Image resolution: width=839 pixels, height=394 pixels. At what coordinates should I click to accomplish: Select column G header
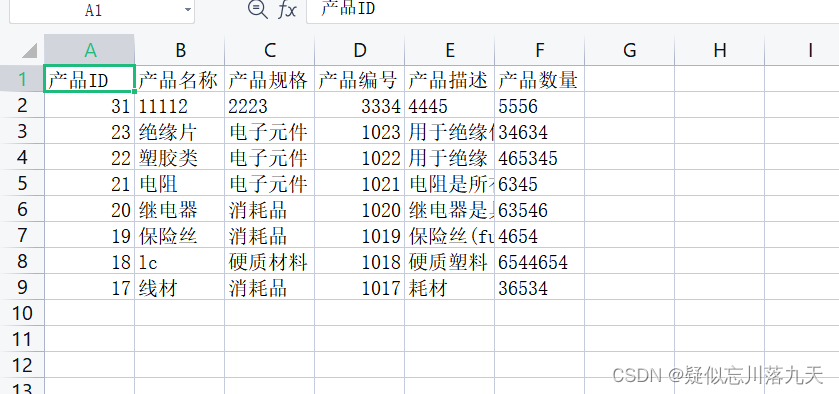629,50
